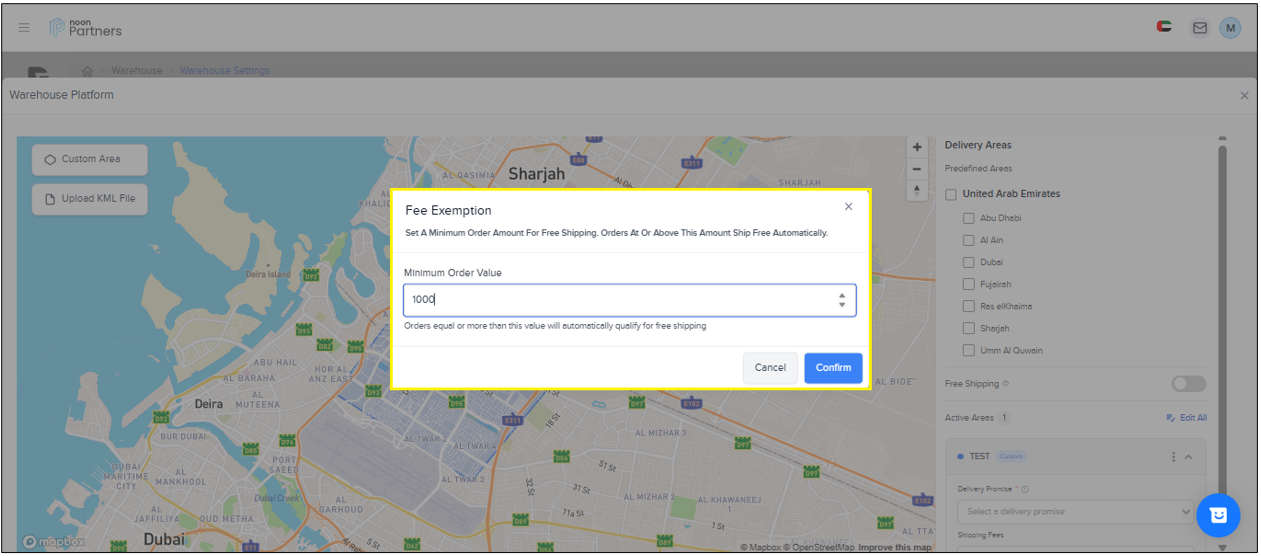Increase the Minimum Order Value stepper
Image resolution: width=1261 pixels, height=556 pixels.
pos(842,295)
